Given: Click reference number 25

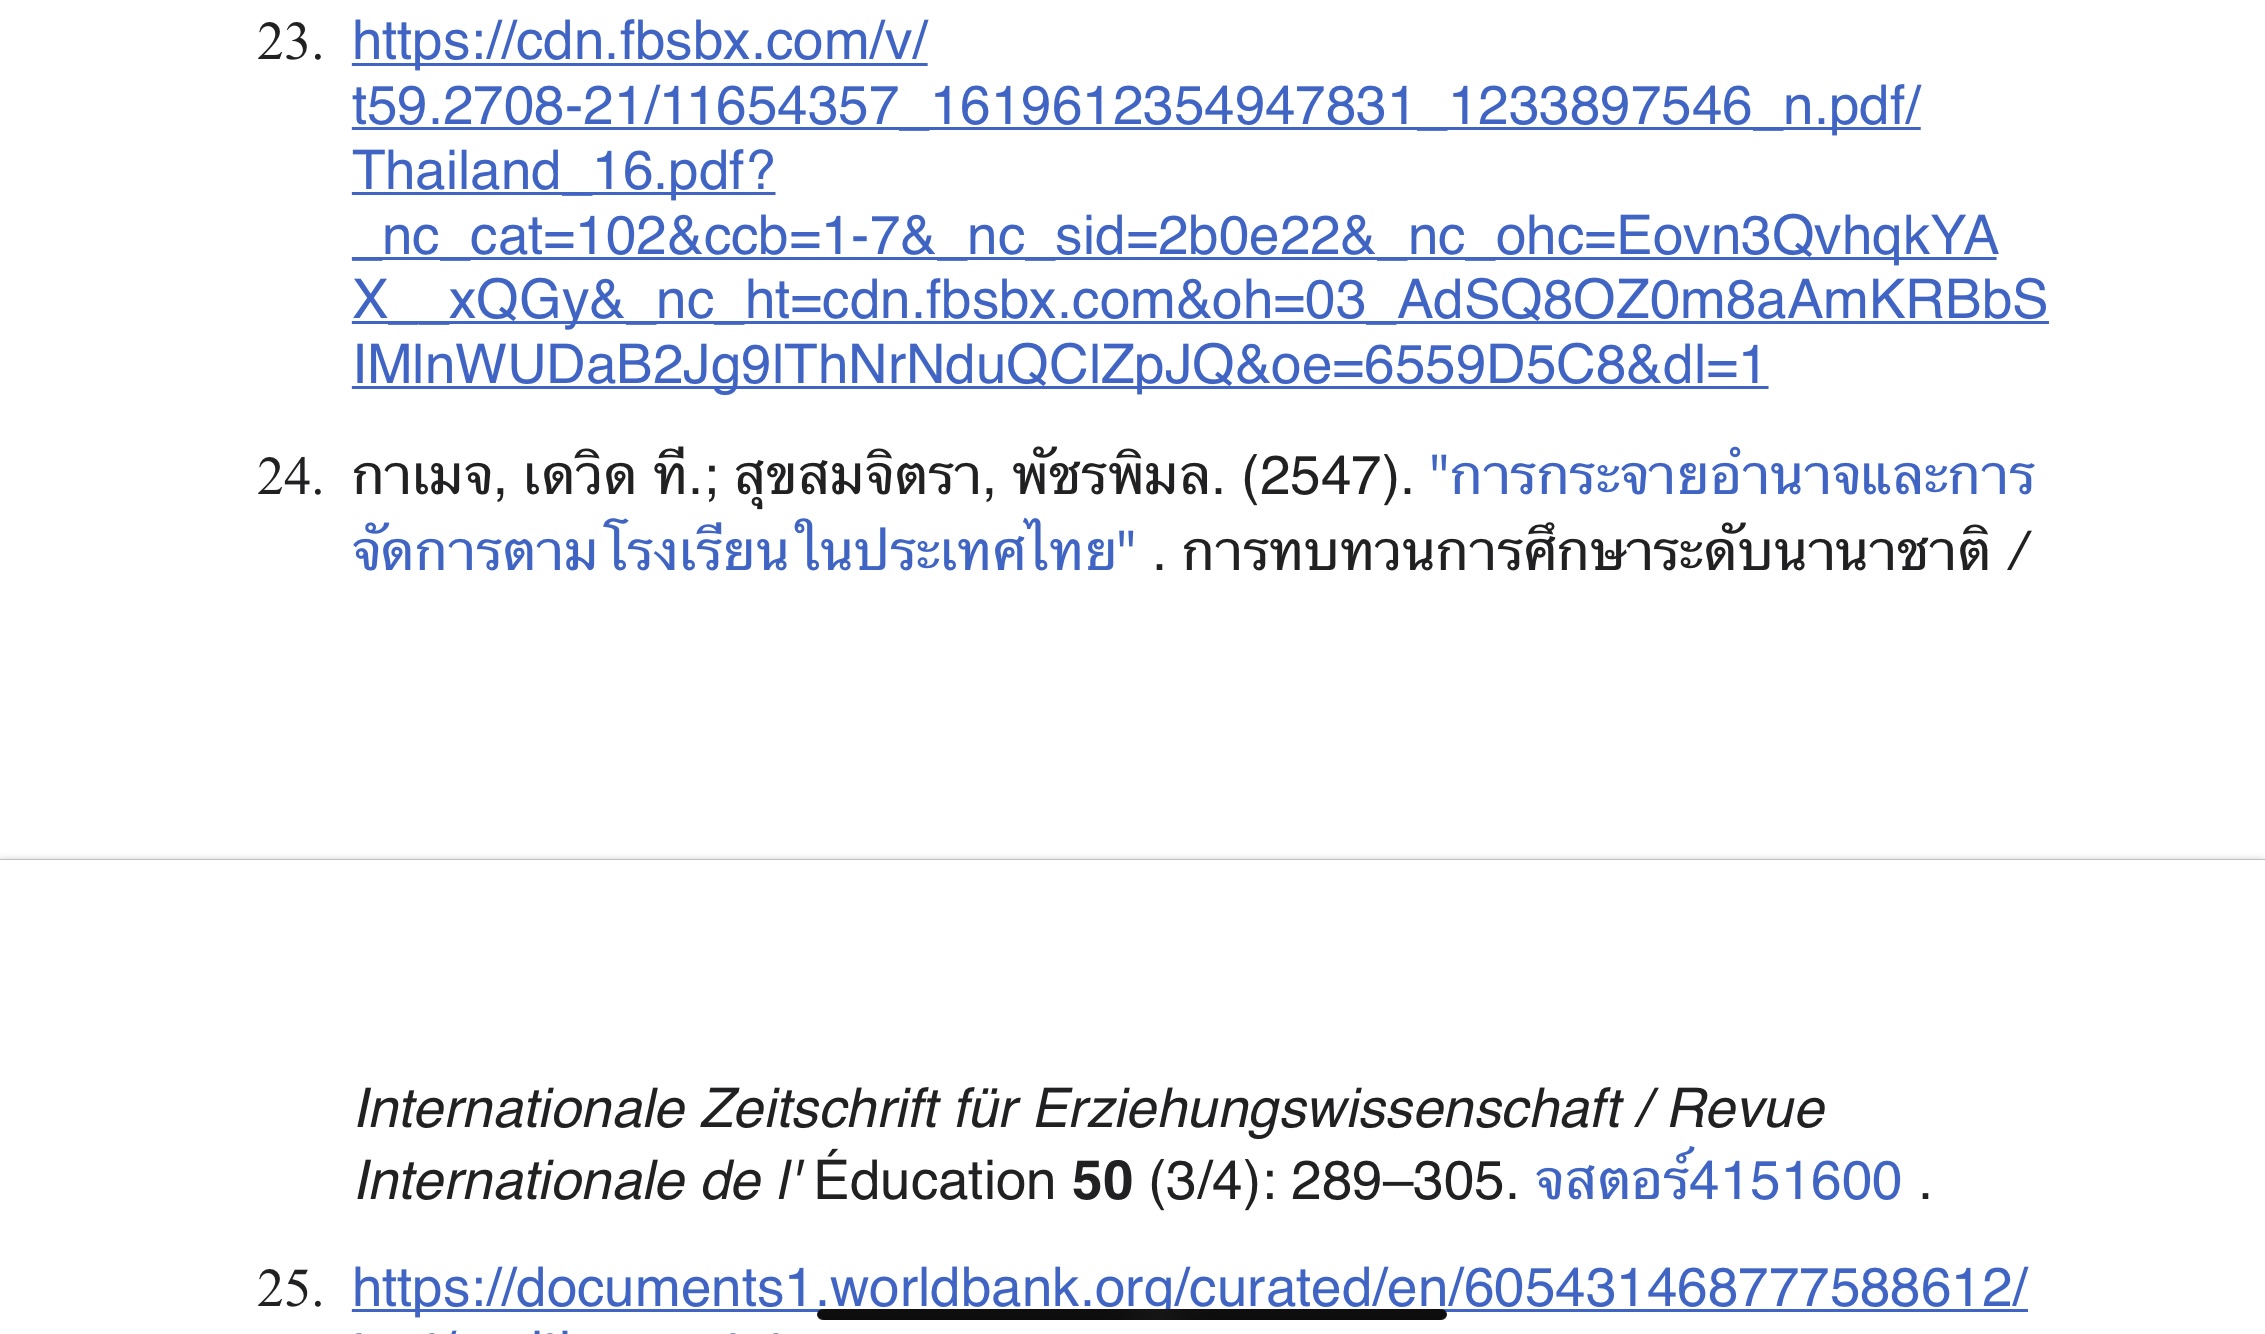Looking at the screenshot, I should pyautogui.click(x=289, y=1288).
